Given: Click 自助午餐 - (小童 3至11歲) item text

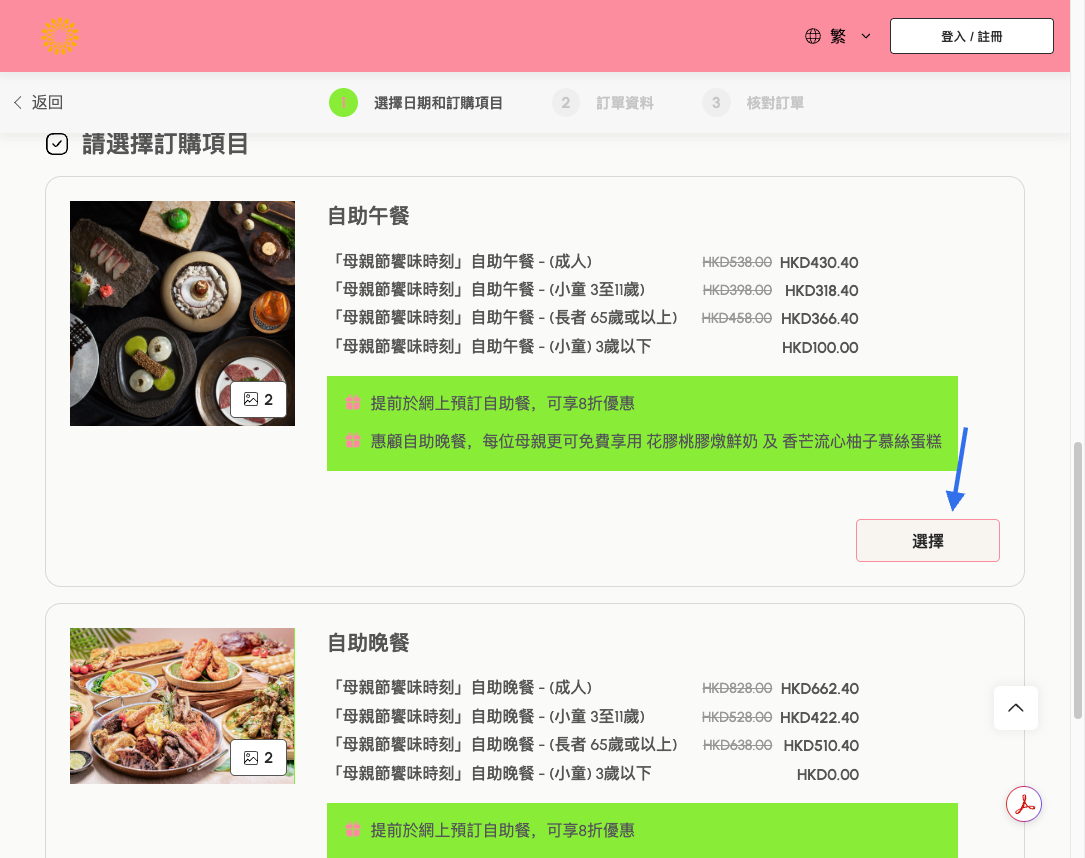Looking at the screenshot, I should coord(487,290).
